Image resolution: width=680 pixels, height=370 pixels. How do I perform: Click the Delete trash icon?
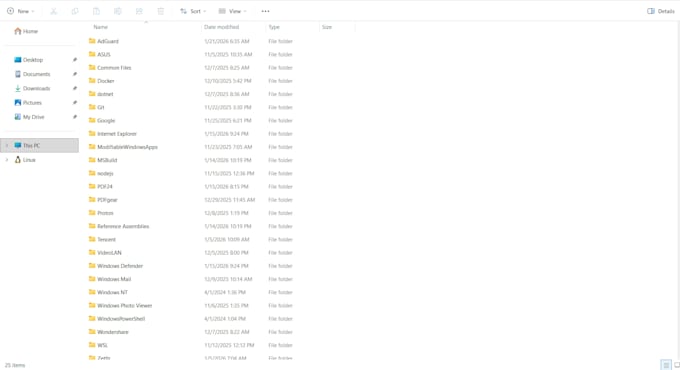pos(160,11)
